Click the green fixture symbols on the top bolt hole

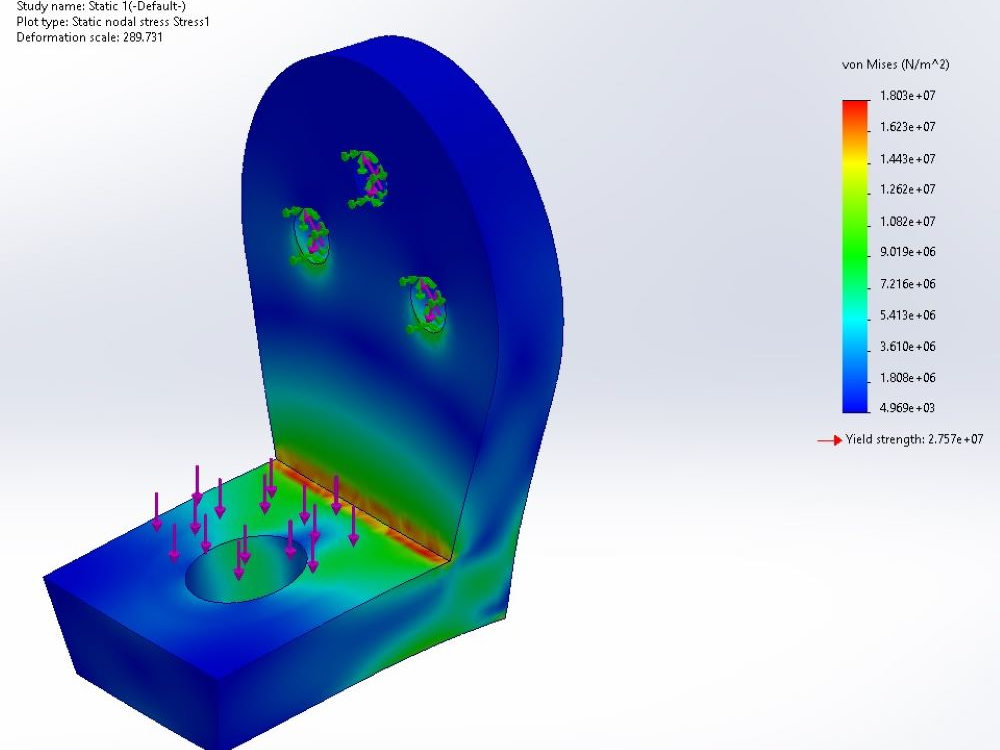pos(368,175)
